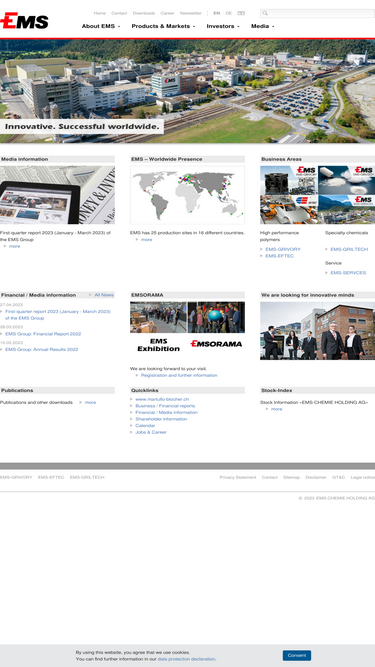Click the EMSORAMA logo
Image resolution: width=375 pixels, height=667 pixels.
point(216,344)
